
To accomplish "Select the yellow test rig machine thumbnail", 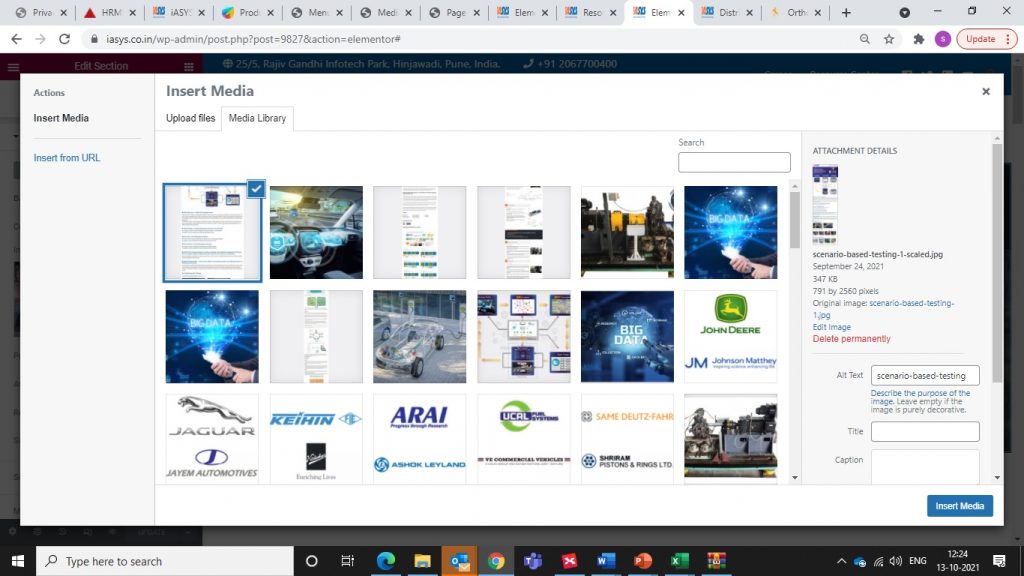I will pos(627,232).
